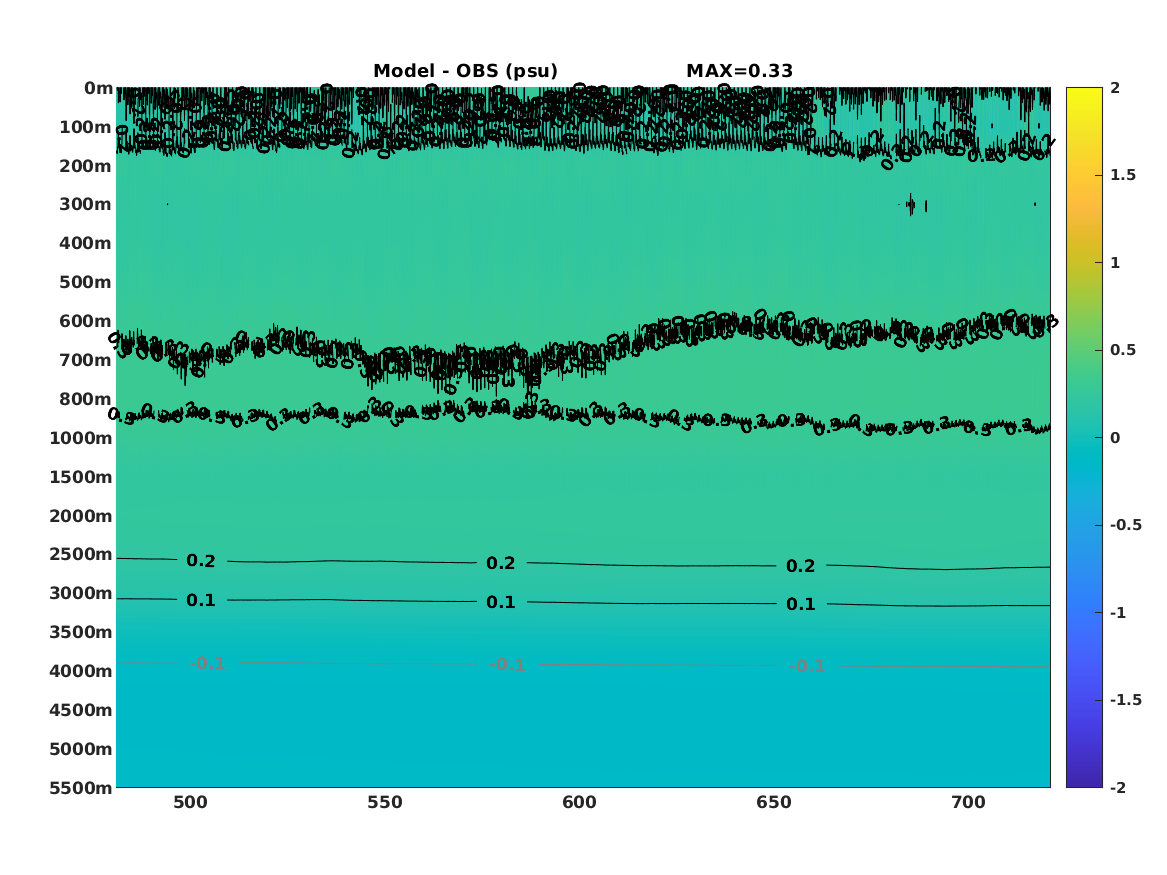The height and width of the screenshot is (875, 1167).
Task: Click the '3500m' depth tick label
Action: coord(81,632)
